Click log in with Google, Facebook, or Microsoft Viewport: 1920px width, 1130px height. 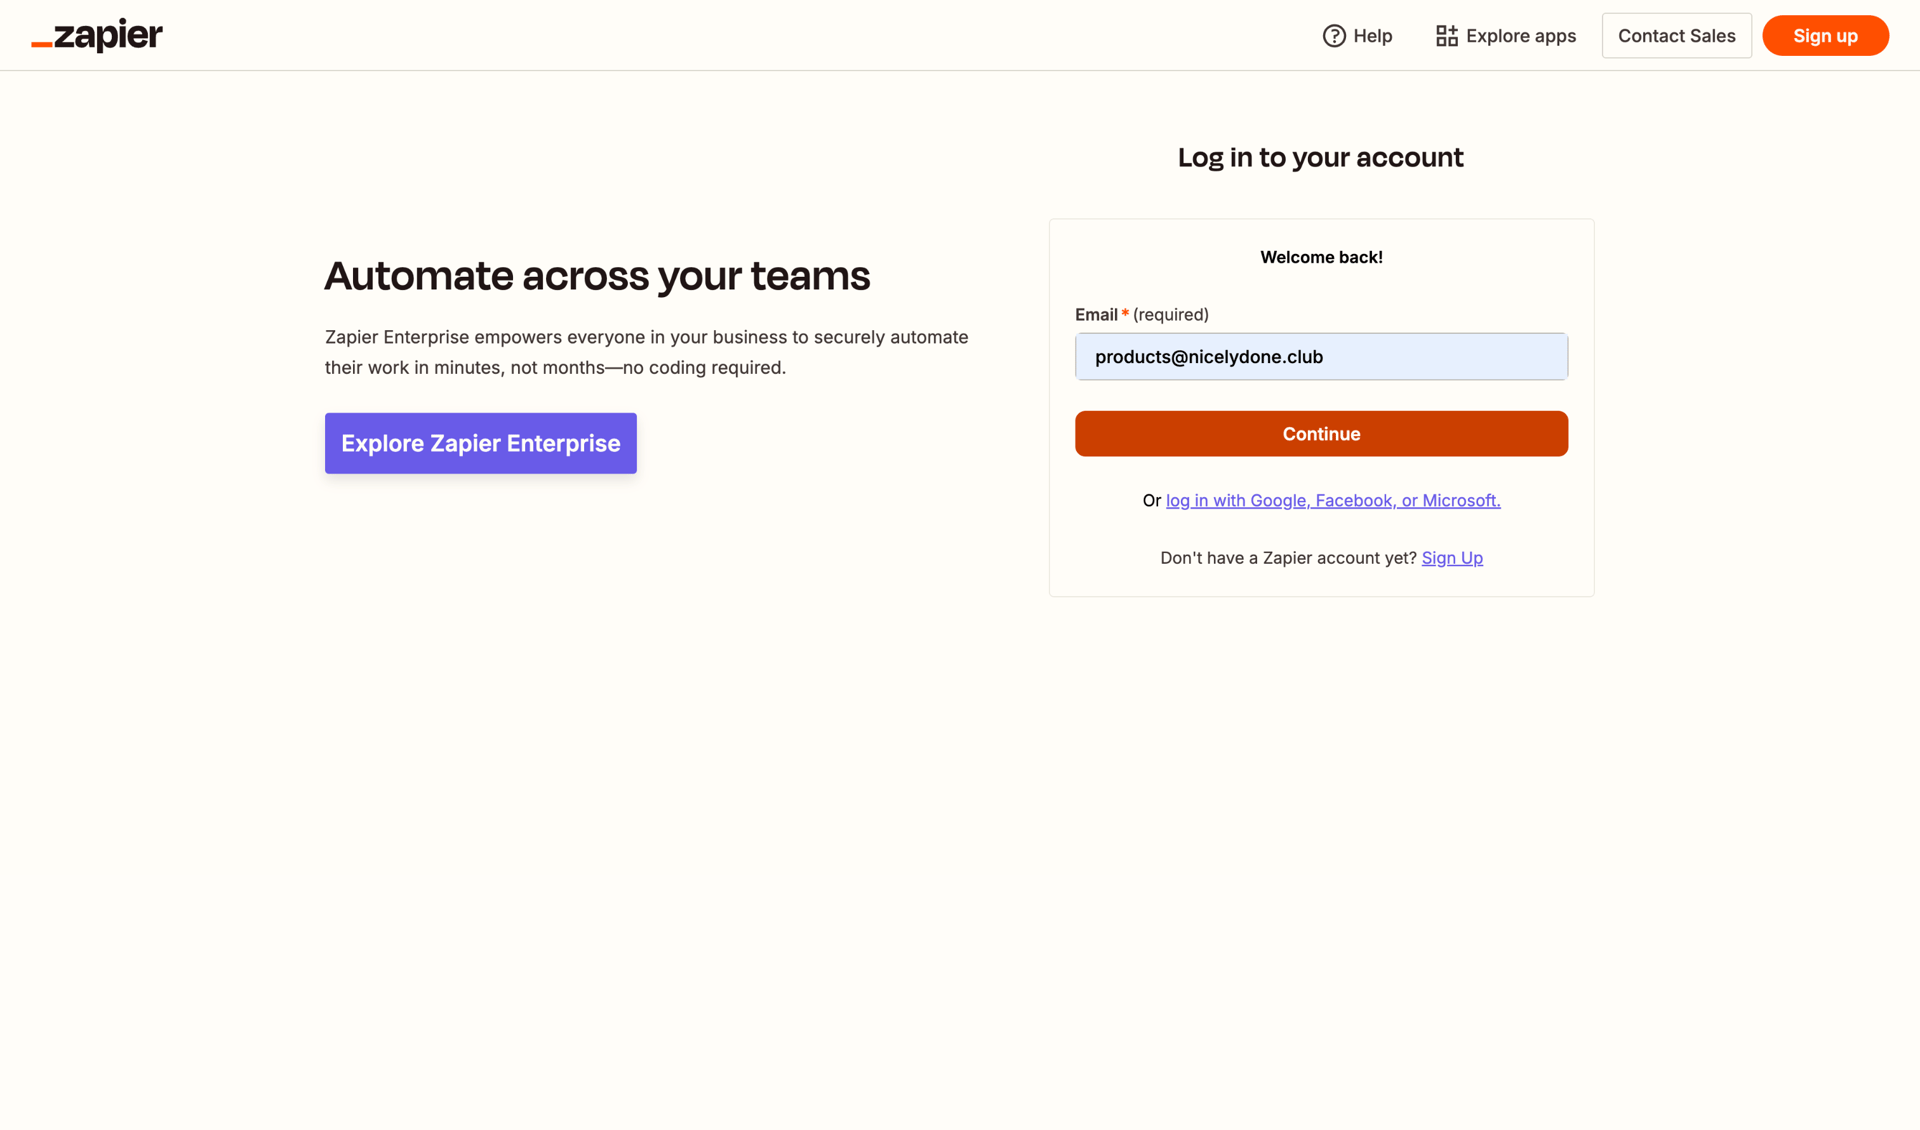pyautogui.click(x=1333, y=500)
